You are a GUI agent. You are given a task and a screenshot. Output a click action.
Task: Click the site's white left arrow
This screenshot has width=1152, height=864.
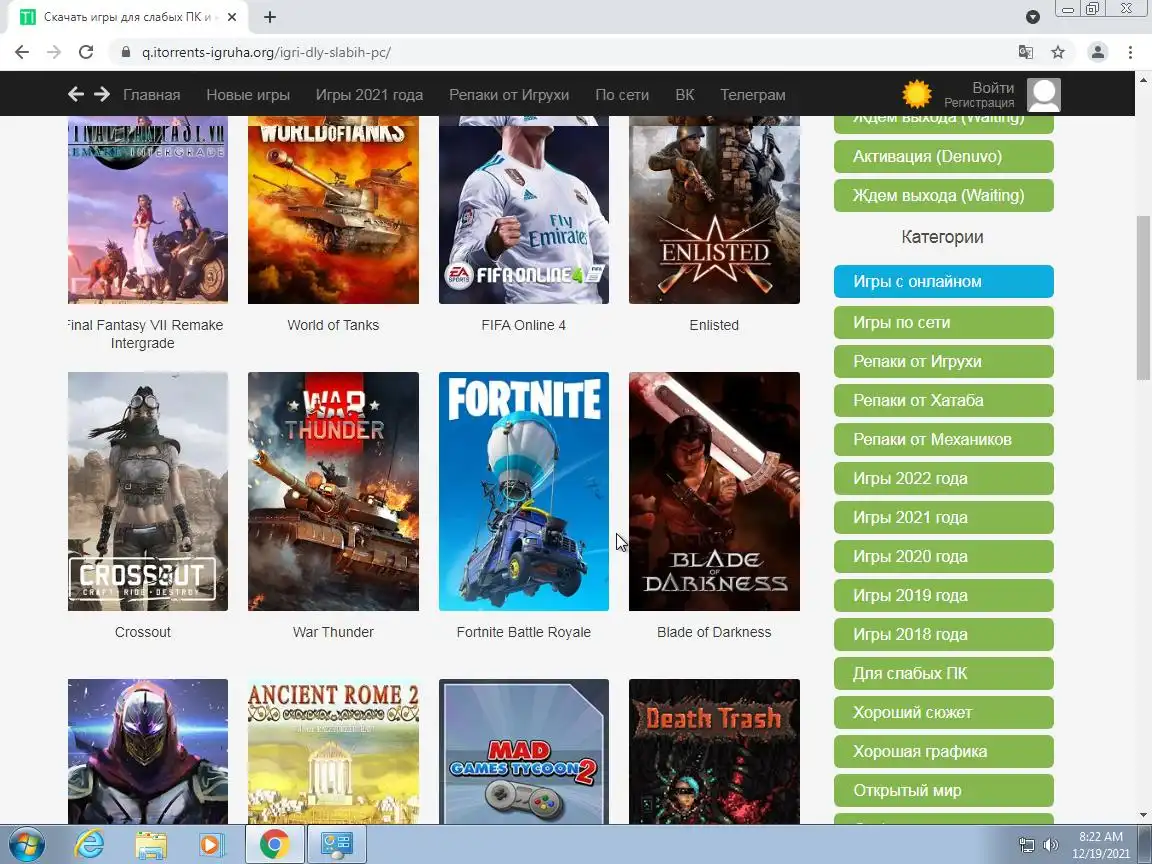pyautogui.click(x=76, y=94)
